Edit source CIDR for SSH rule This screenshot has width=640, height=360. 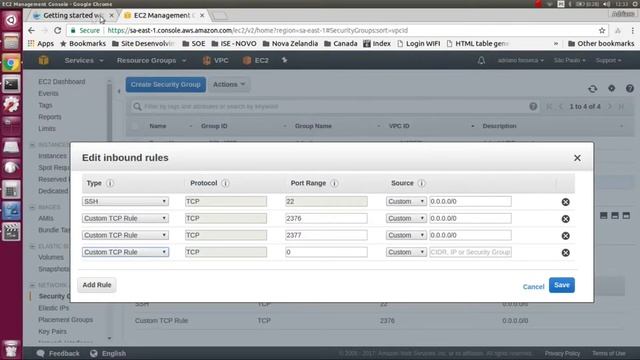[470, 201]
